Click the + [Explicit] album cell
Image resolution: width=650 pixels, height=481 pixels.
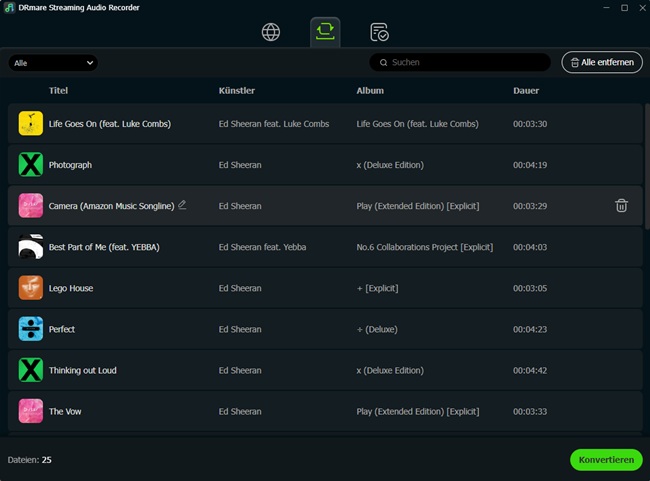377,288
